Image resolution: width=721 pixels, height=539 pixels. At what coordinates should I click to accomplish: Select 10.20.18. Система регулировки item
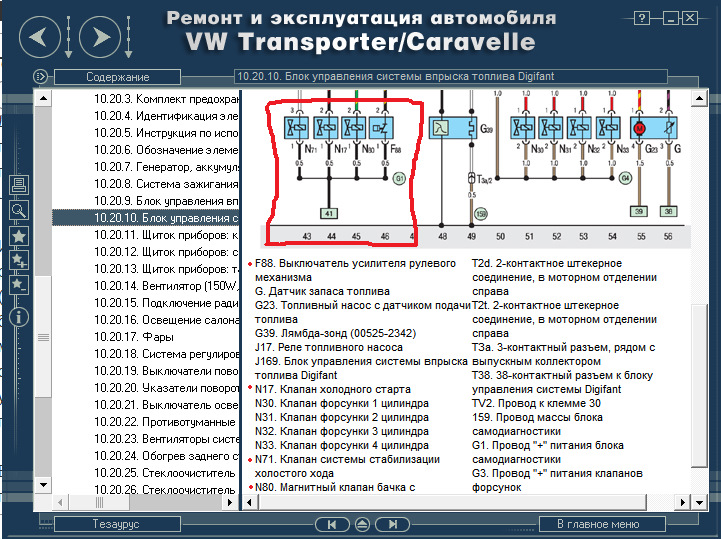(x=166, y=354)
